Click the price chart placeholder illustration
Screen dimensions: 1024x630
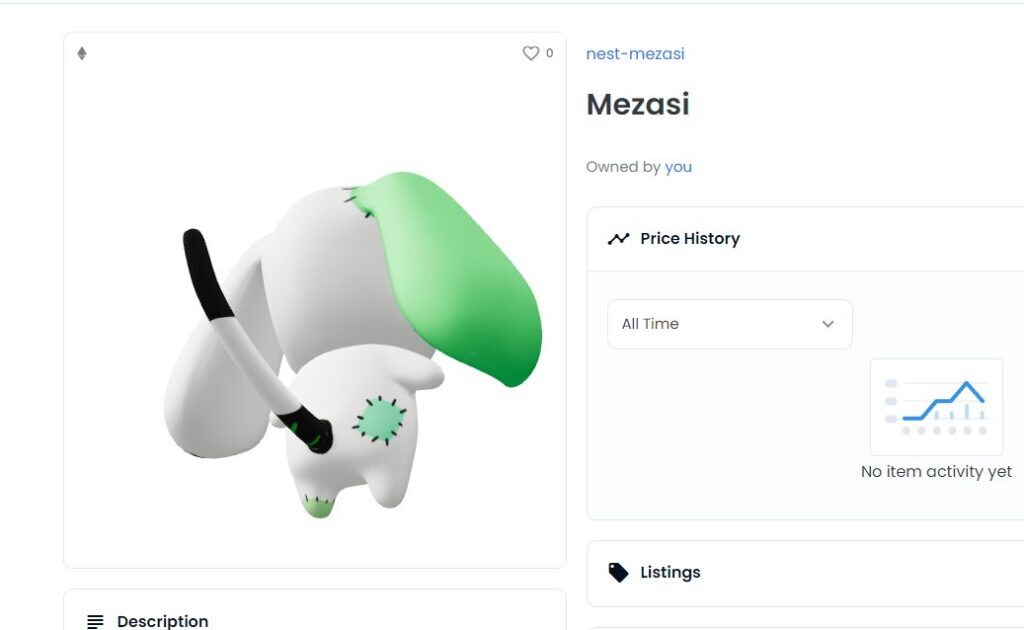936,407
